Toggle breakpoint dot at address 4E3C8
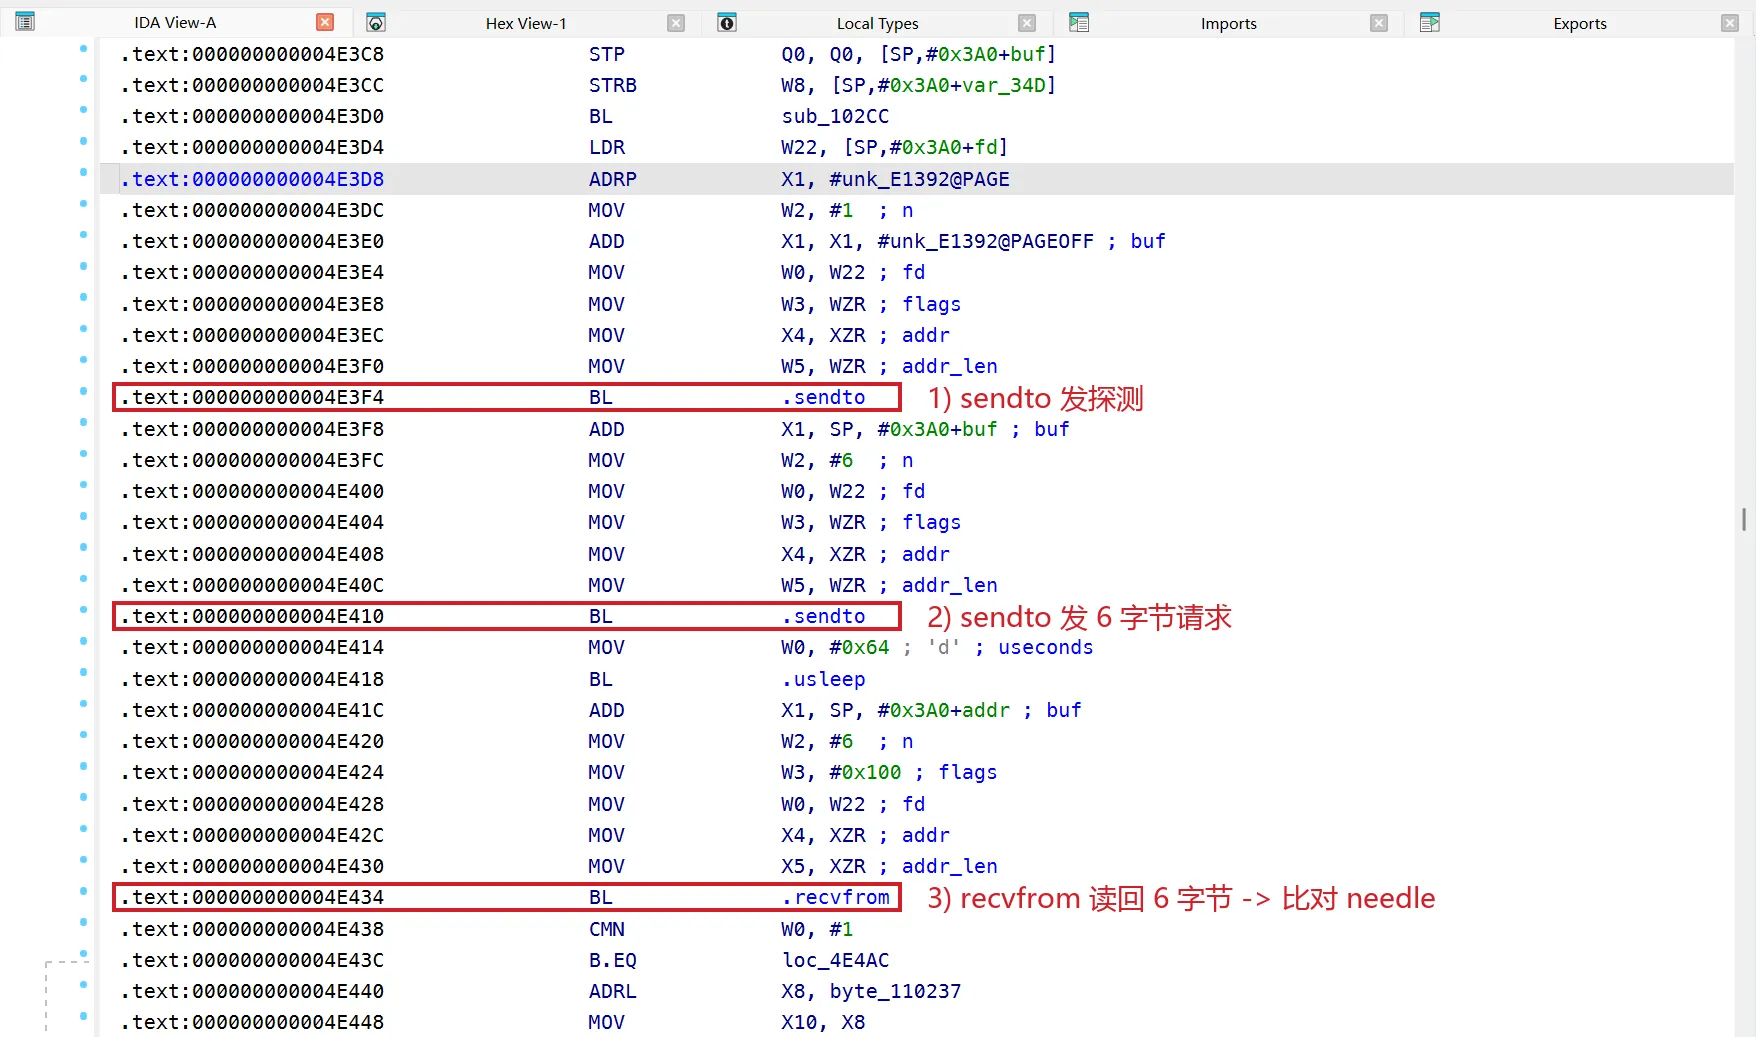Image resolution: width=1756 pixels, height=1037 pixels. pos(83,48)
